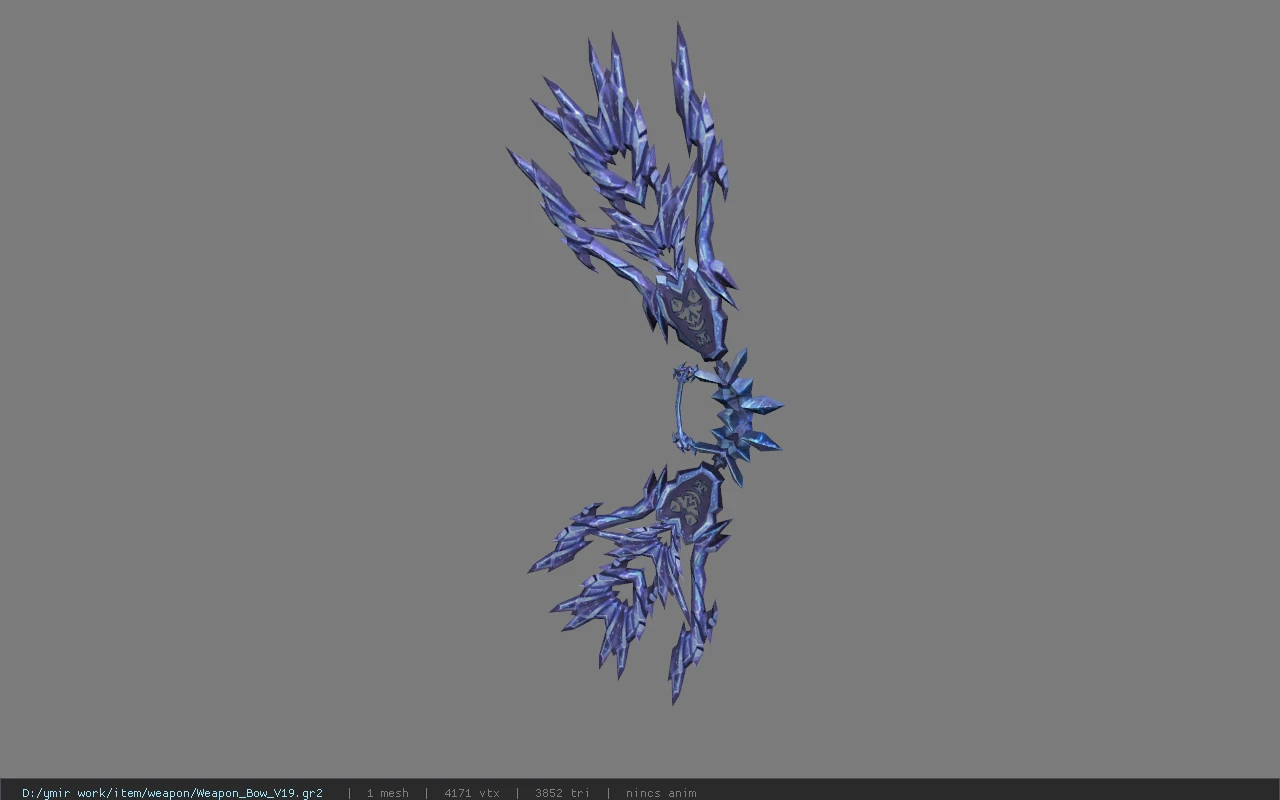Click the '1 mesh' status entry

387,793
